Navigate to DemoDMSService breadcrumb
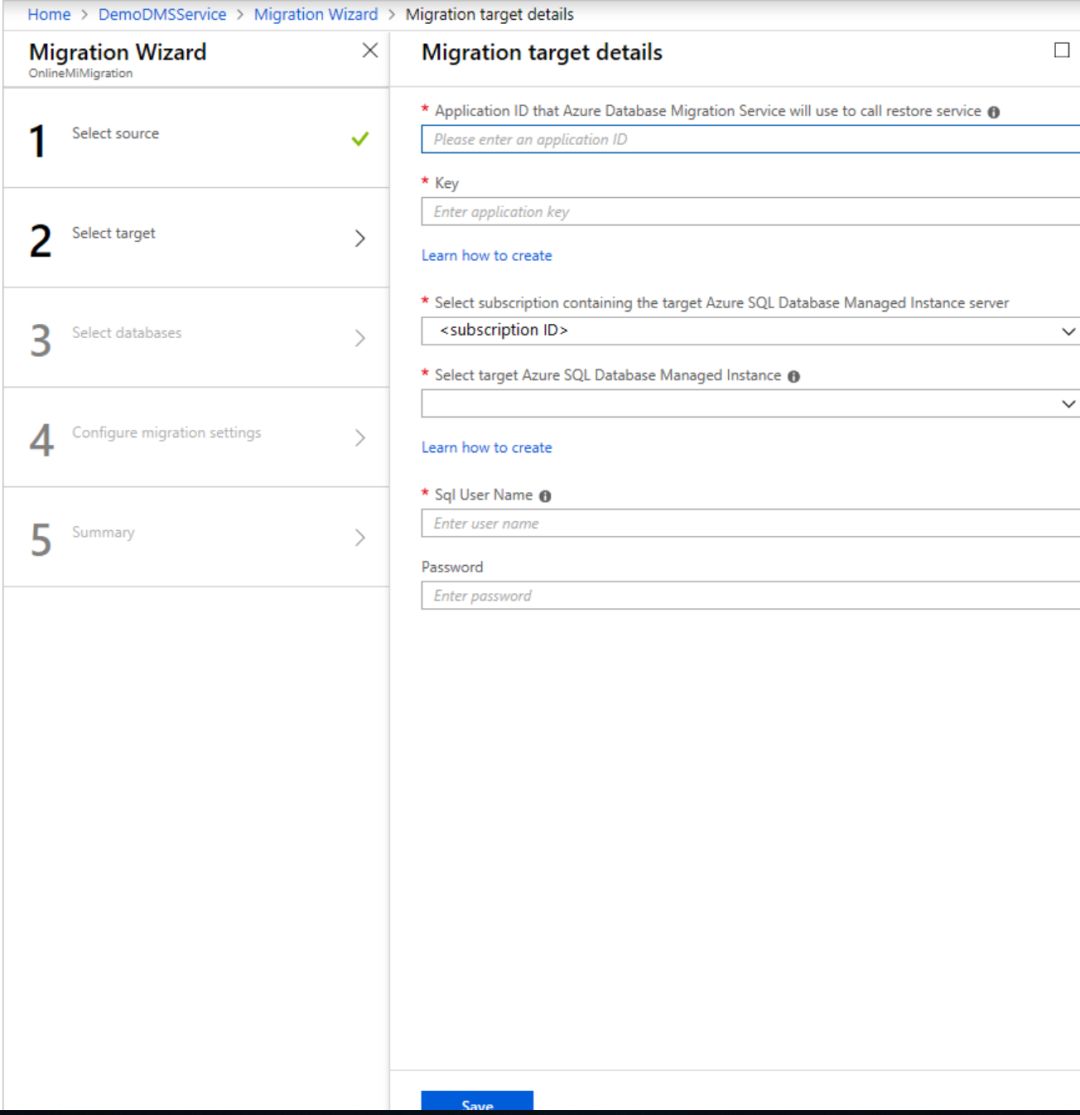Viewport: 1080px width, 1115px height. click(162, 14)
